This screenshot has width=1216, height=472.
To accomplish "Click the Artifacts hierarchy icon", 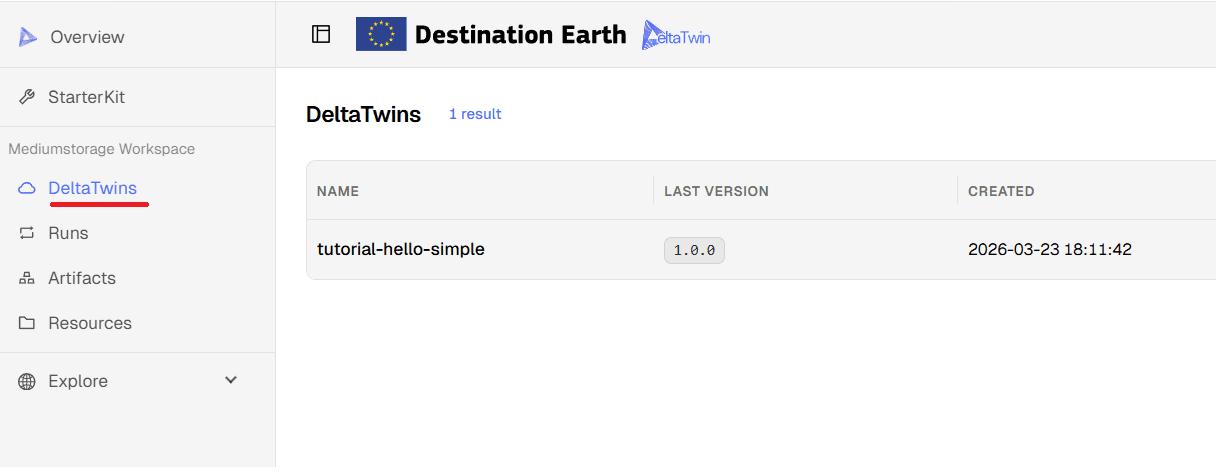I will [27, 278].
